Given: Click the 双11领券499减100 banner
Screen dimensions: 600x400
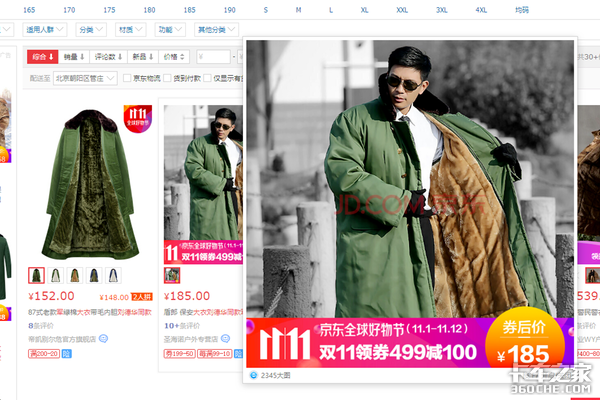Looking at the screenshot, I should [398, 352].
